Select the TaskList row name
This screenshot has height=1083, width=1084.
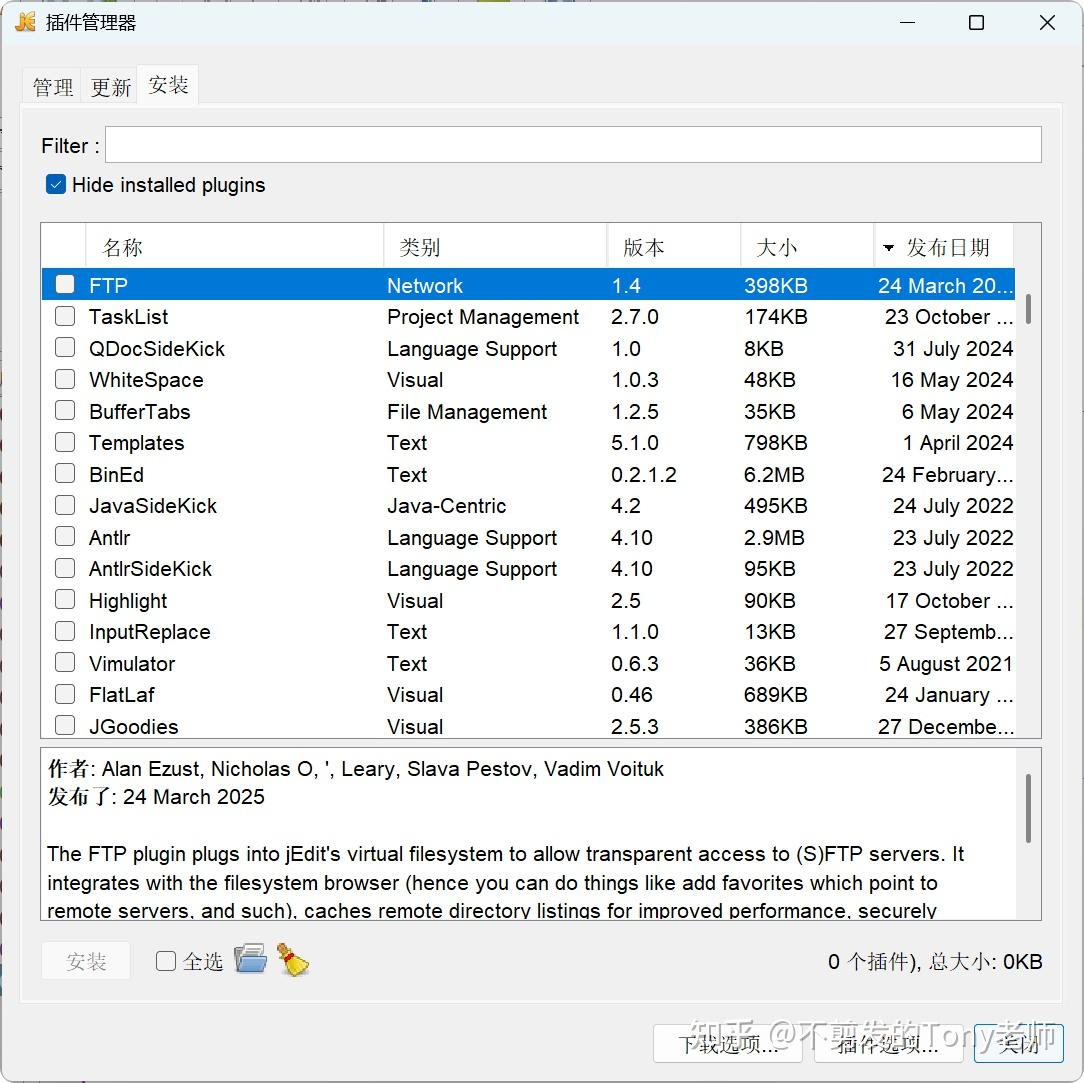pyautogui.click(x=129, y=317)
